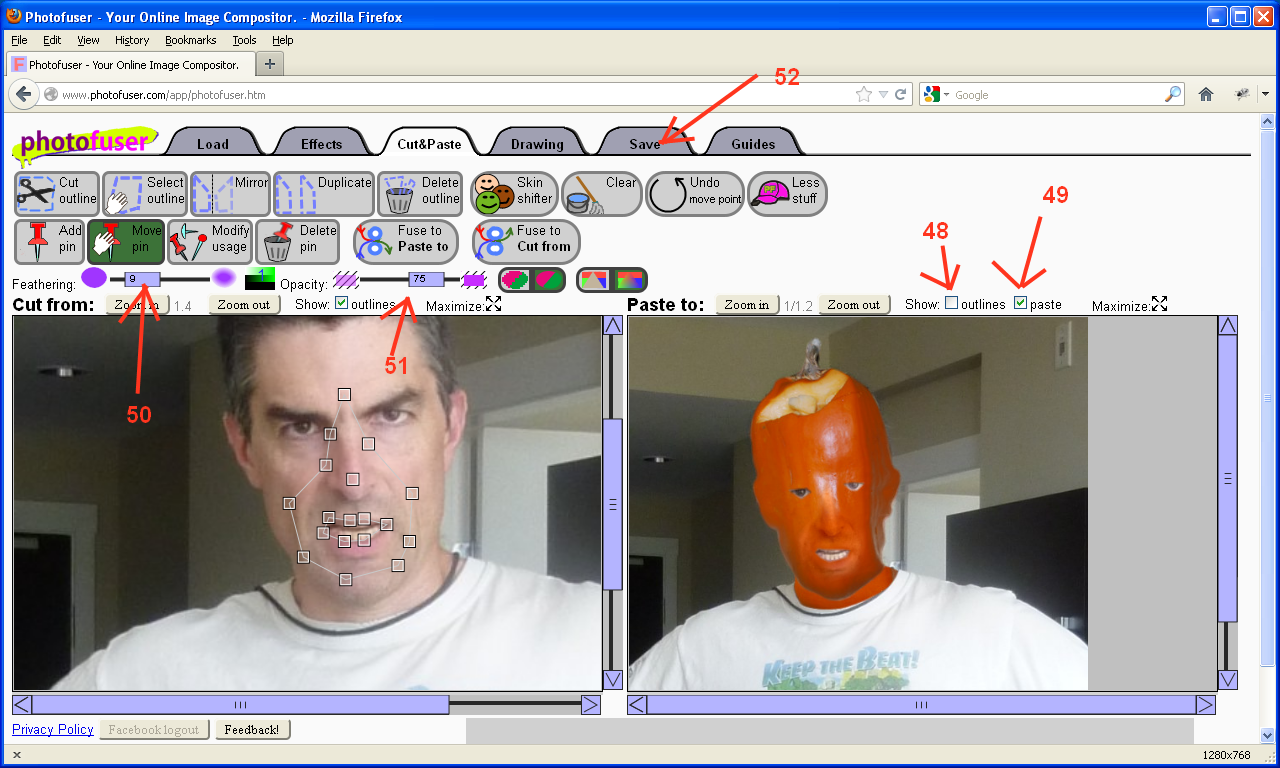Open the Privacy Policy link
Viewport: 1280px width, 768px height.
click(x=53, y=729)
